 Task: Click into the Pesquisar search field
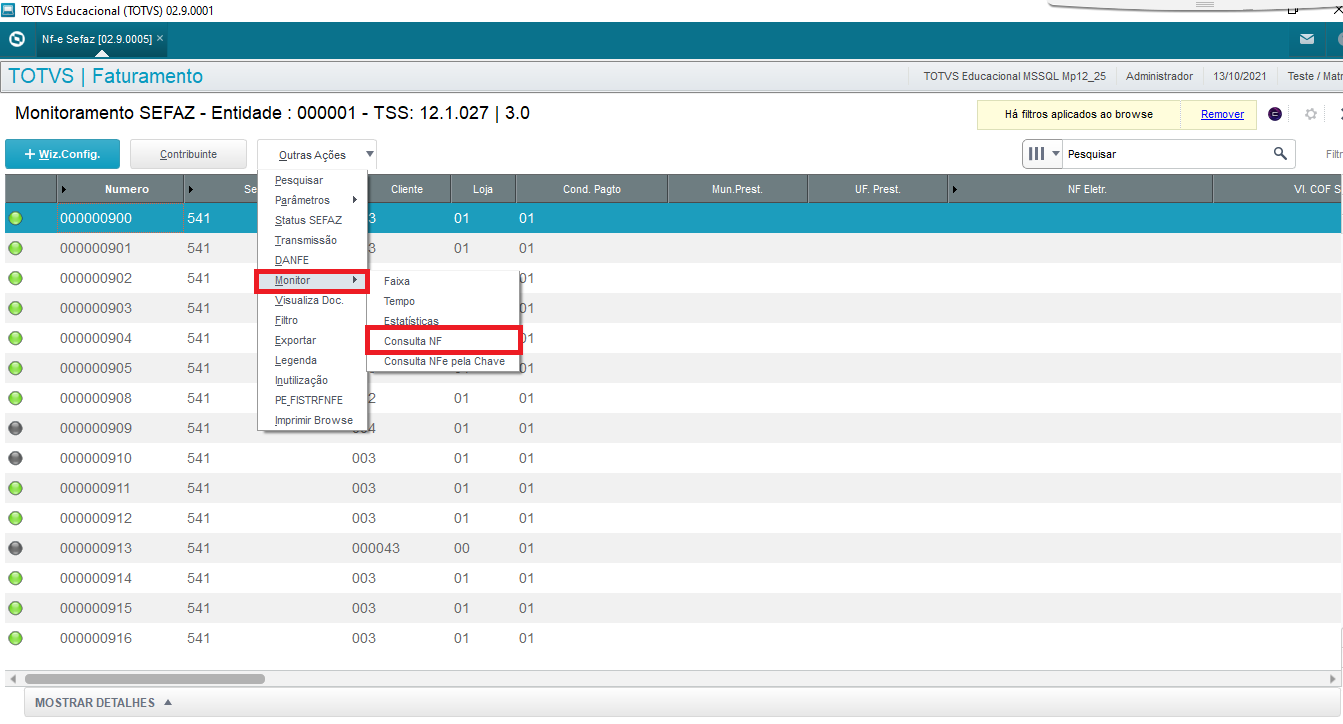1165,154
